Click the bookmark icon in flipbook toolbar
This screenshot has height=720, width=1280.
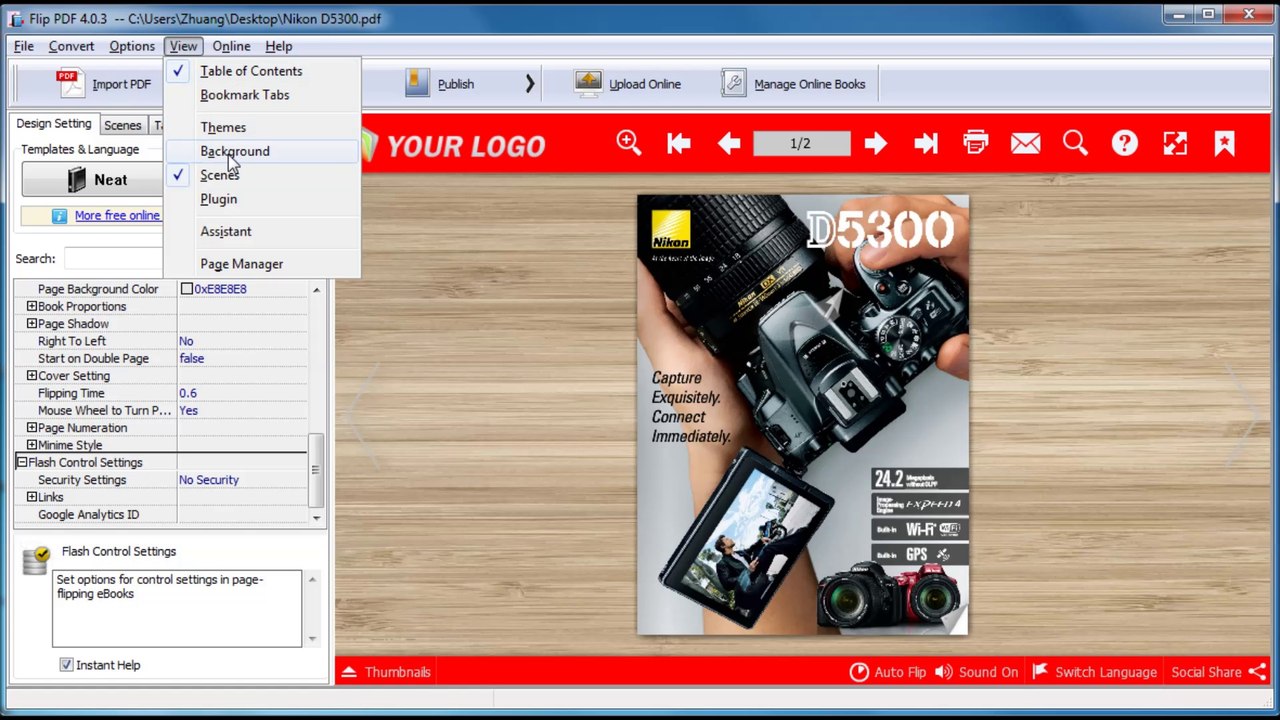tap(1224, 144)
